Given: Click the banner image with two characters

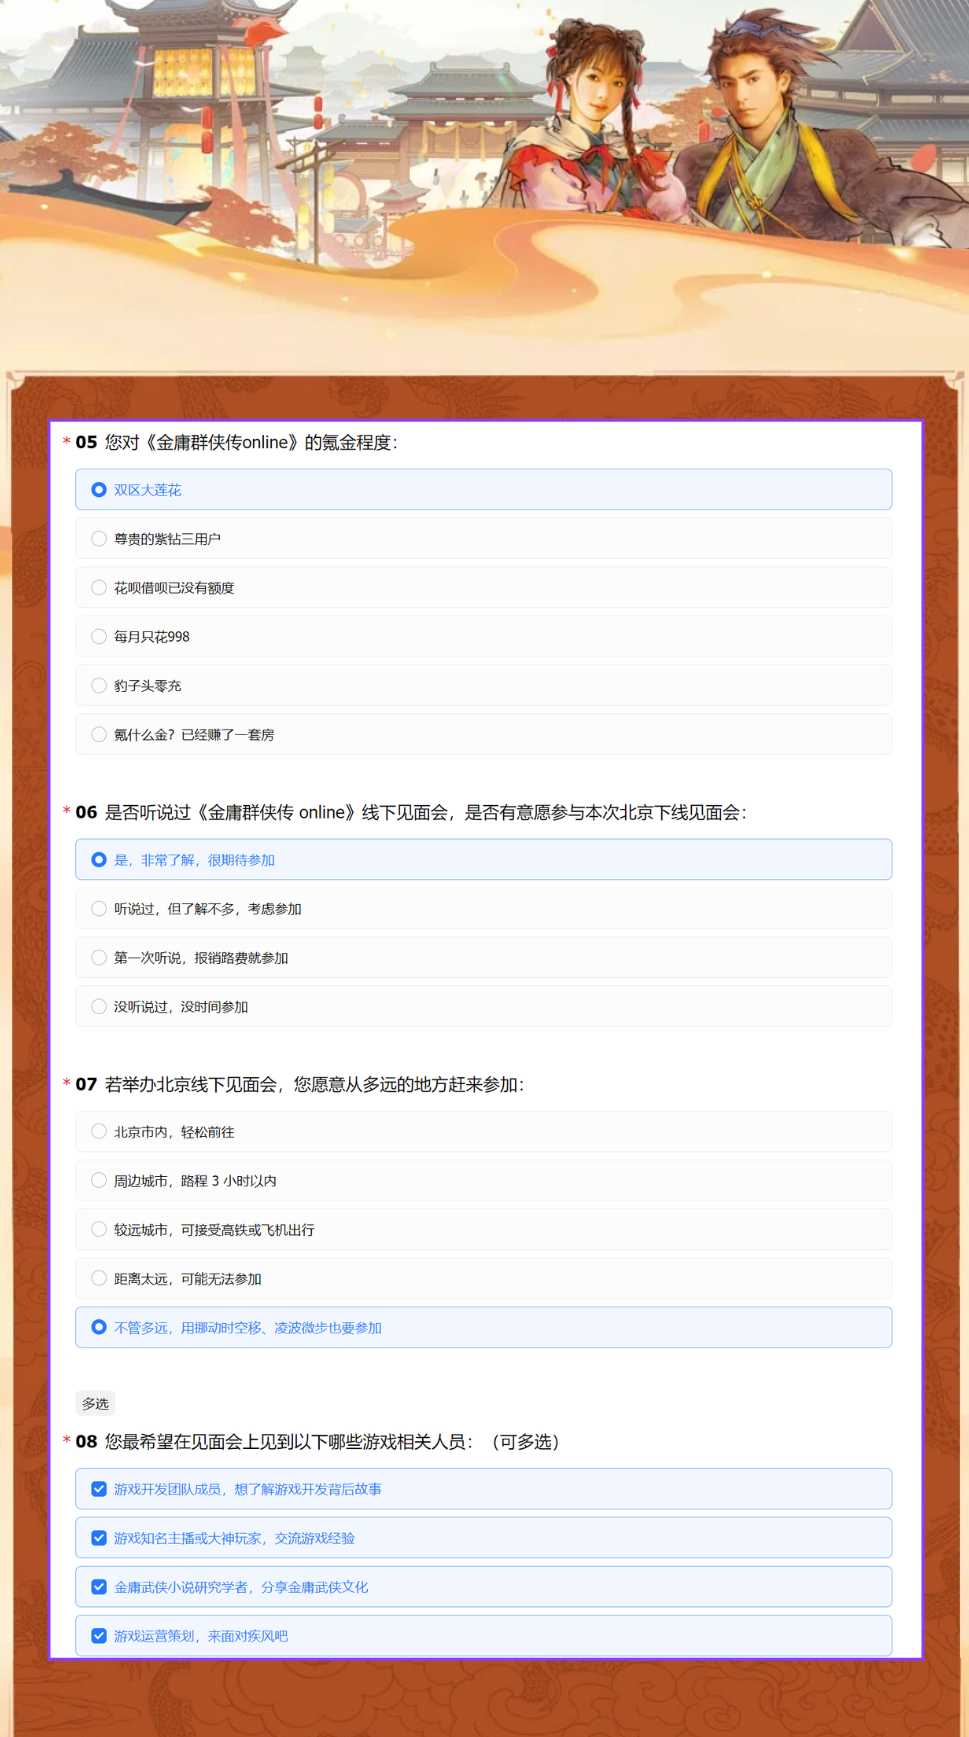Looking at the screenshot, I should point(484,185).
